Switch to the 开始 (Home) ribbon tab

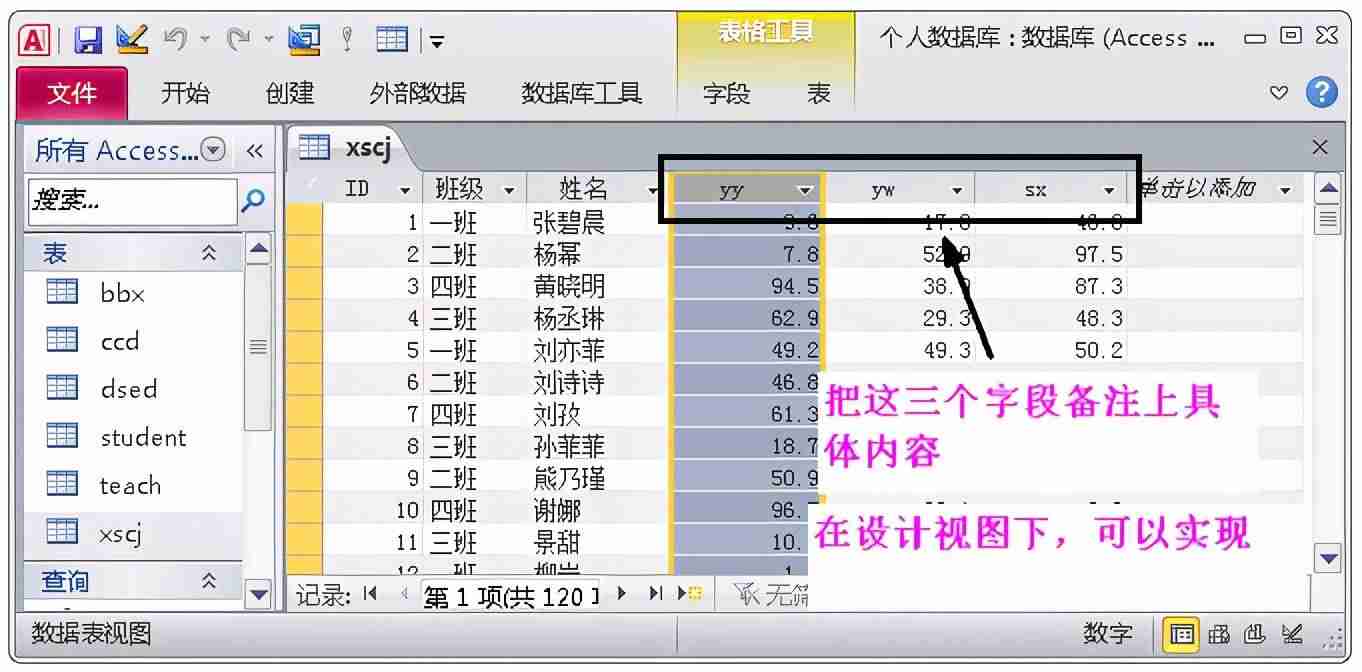(x=186, y=94)
